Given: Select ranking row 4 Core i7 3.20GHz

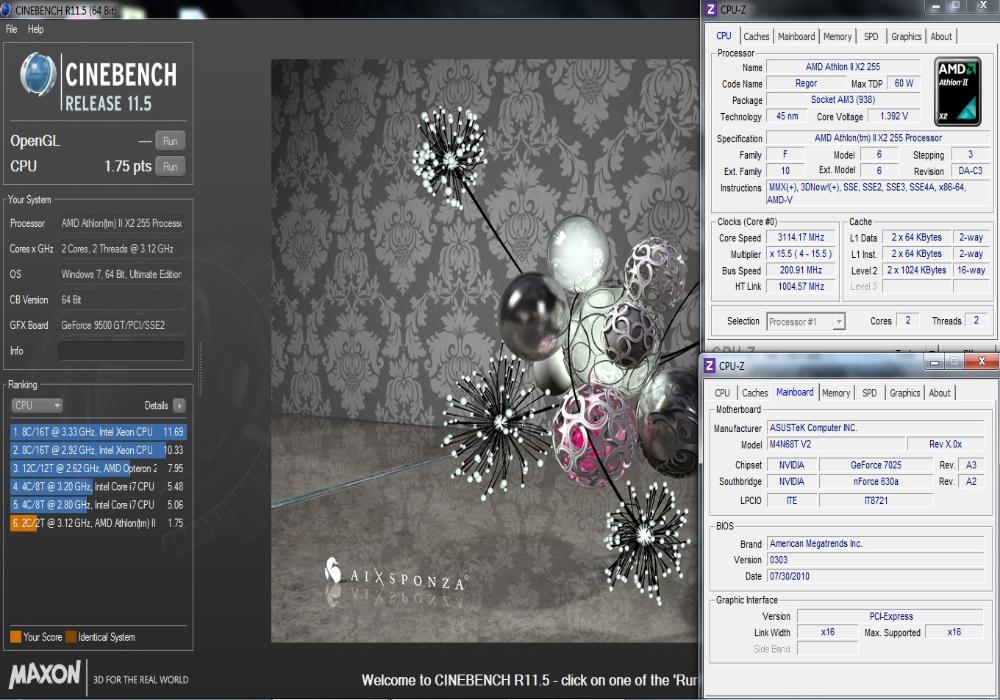Looking at the screenshot, I should pyautogui.click(x=98, y=486).
